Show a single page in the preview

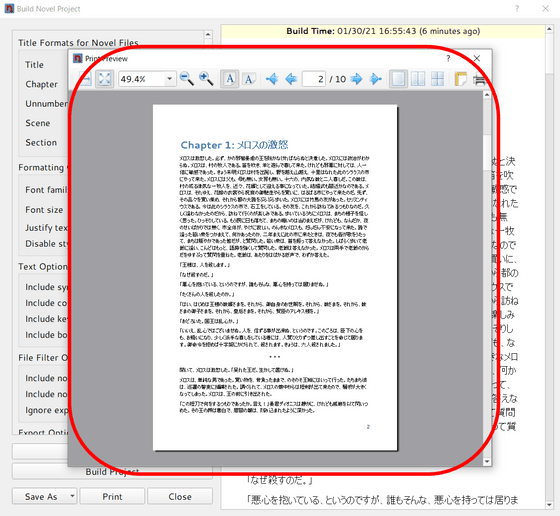click(398, 79)
